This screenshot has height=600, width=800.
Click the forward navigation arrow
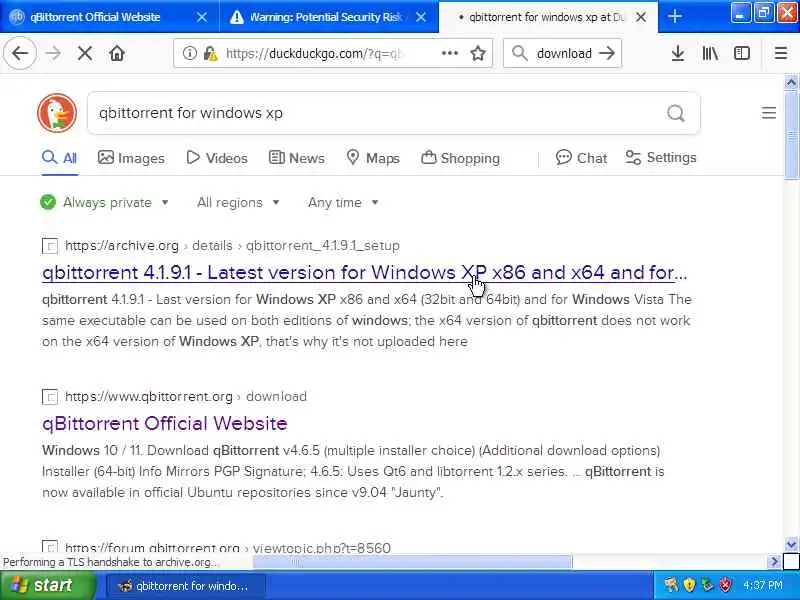[53, 53]
